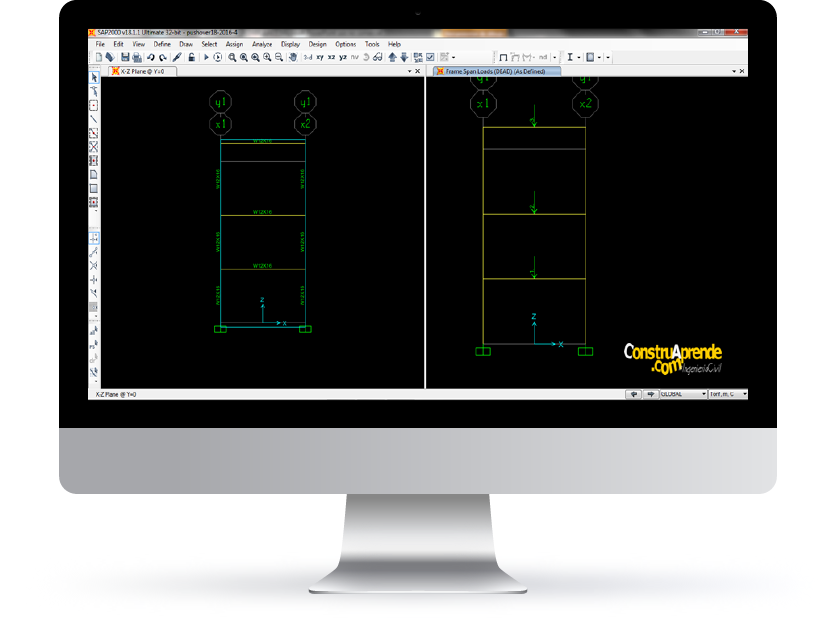Screen dimensions: 836x640
Task: Toggle snap to points and grid intersections
Action: pos(94,238)
